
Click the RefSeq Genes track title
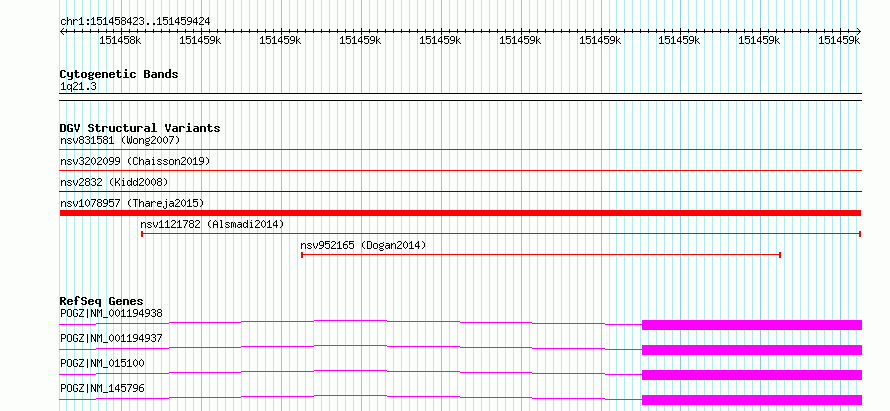click(x=102, y=301)
